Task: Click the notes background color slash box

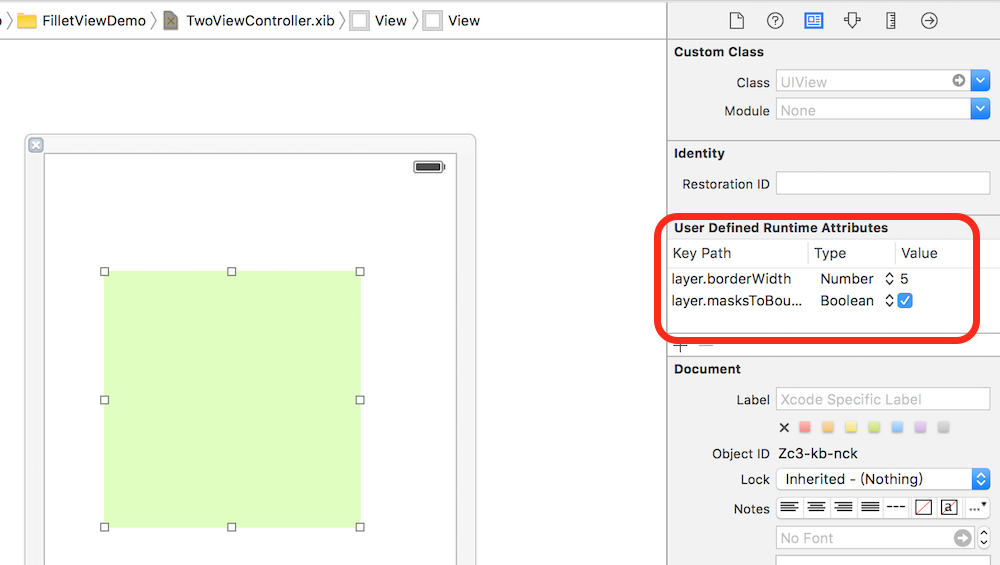Action: click(x=923, y=508)
